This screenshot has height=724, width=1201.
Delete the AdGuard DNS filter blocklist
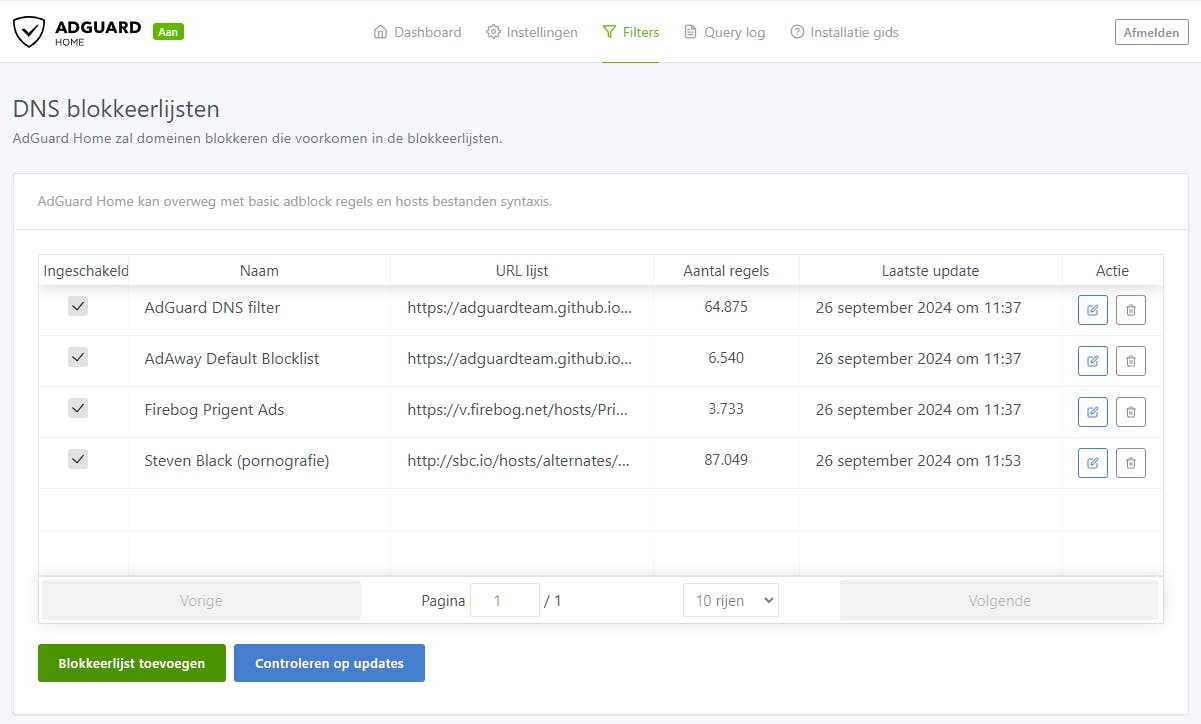pos(1131,310)
